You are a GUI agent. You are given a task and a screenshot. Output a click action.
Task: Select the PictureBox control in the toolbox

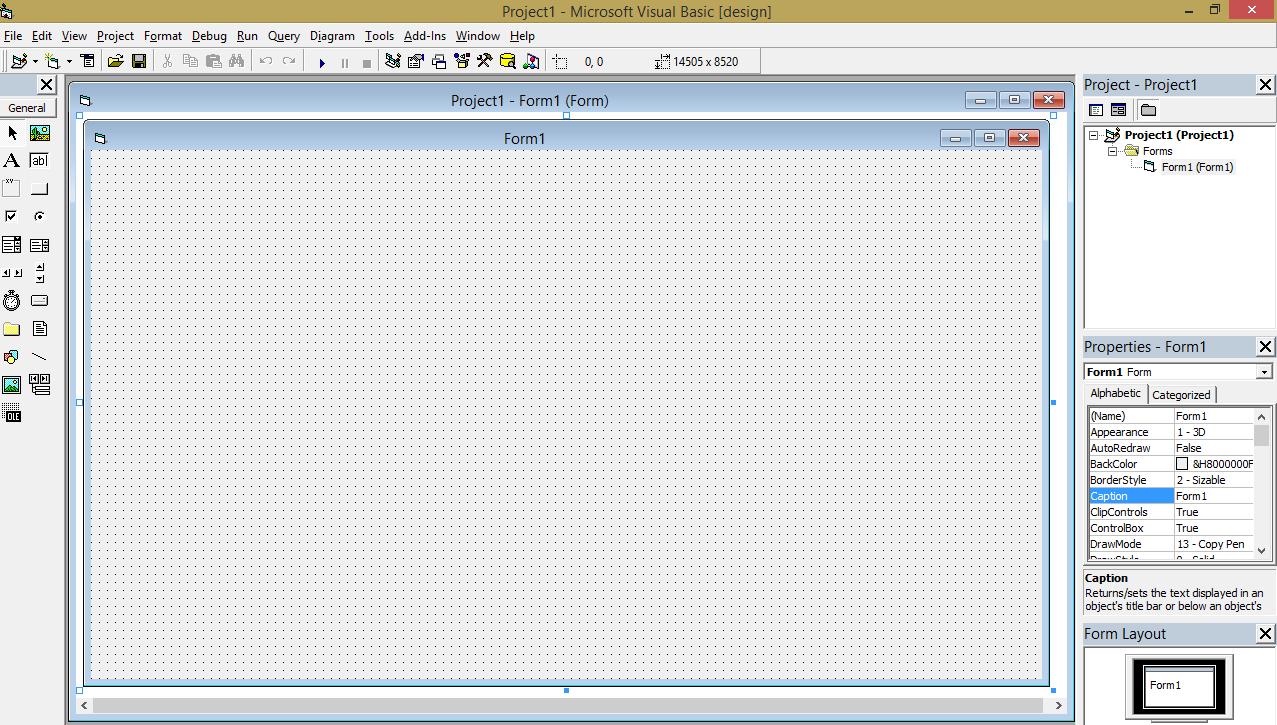coord(40,132)
